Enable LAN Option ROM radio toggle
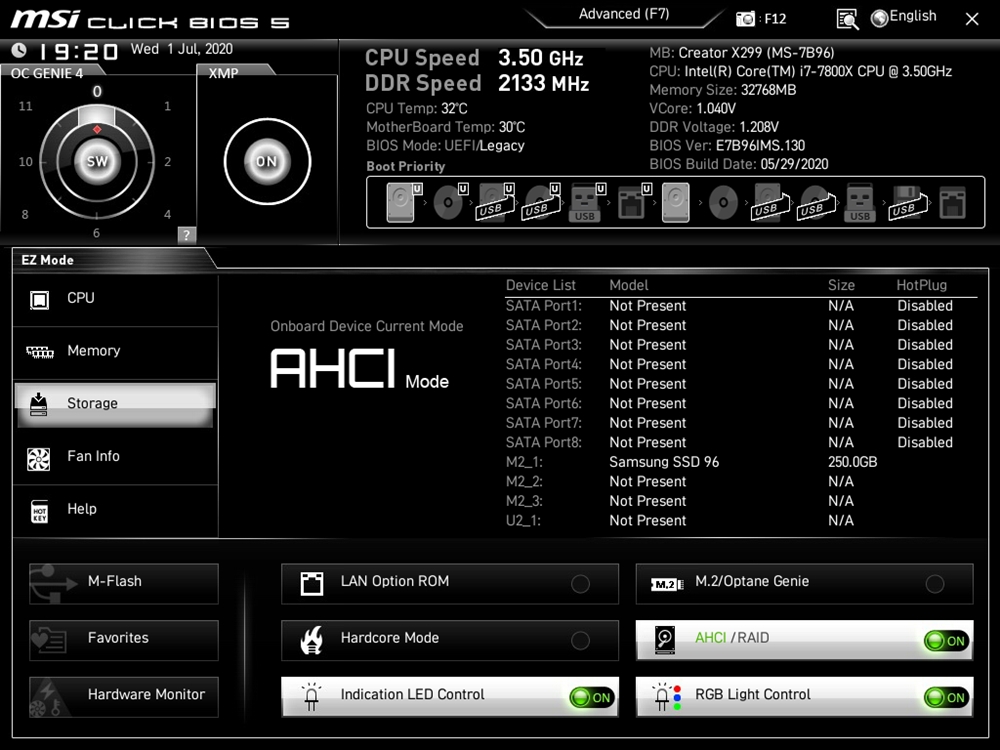 [x=580, y=584]
